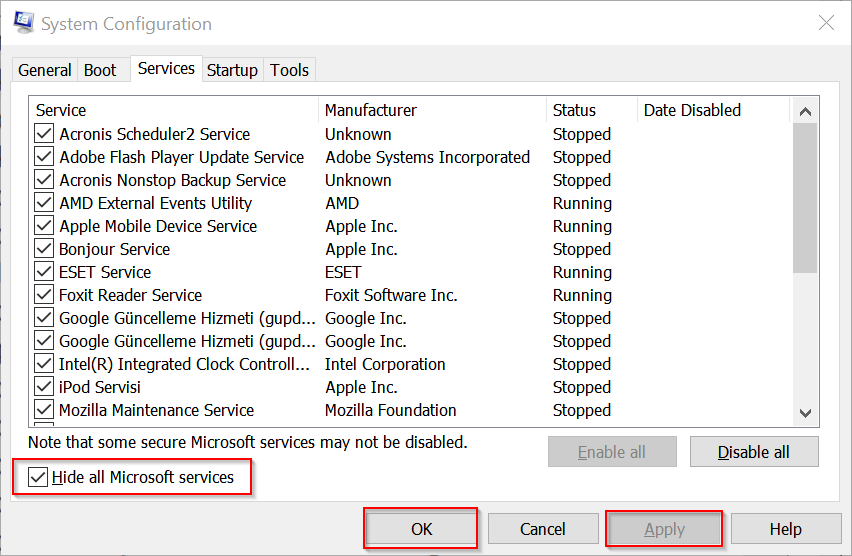The height and width of the screenshot is (556, 852).
Task: Click the OK button
Action: (421, 529)
